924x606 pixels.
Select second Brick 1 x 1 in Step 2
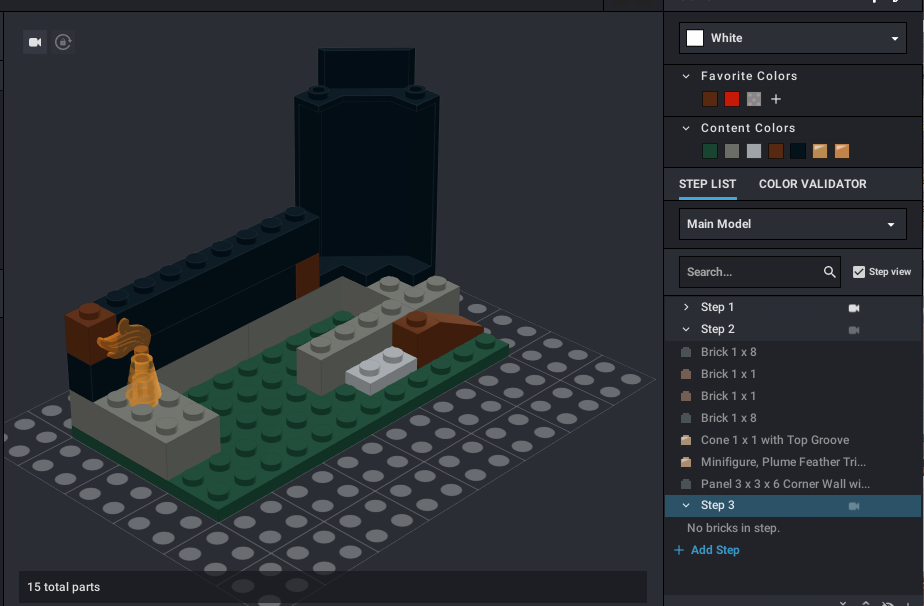click(793, 396)
